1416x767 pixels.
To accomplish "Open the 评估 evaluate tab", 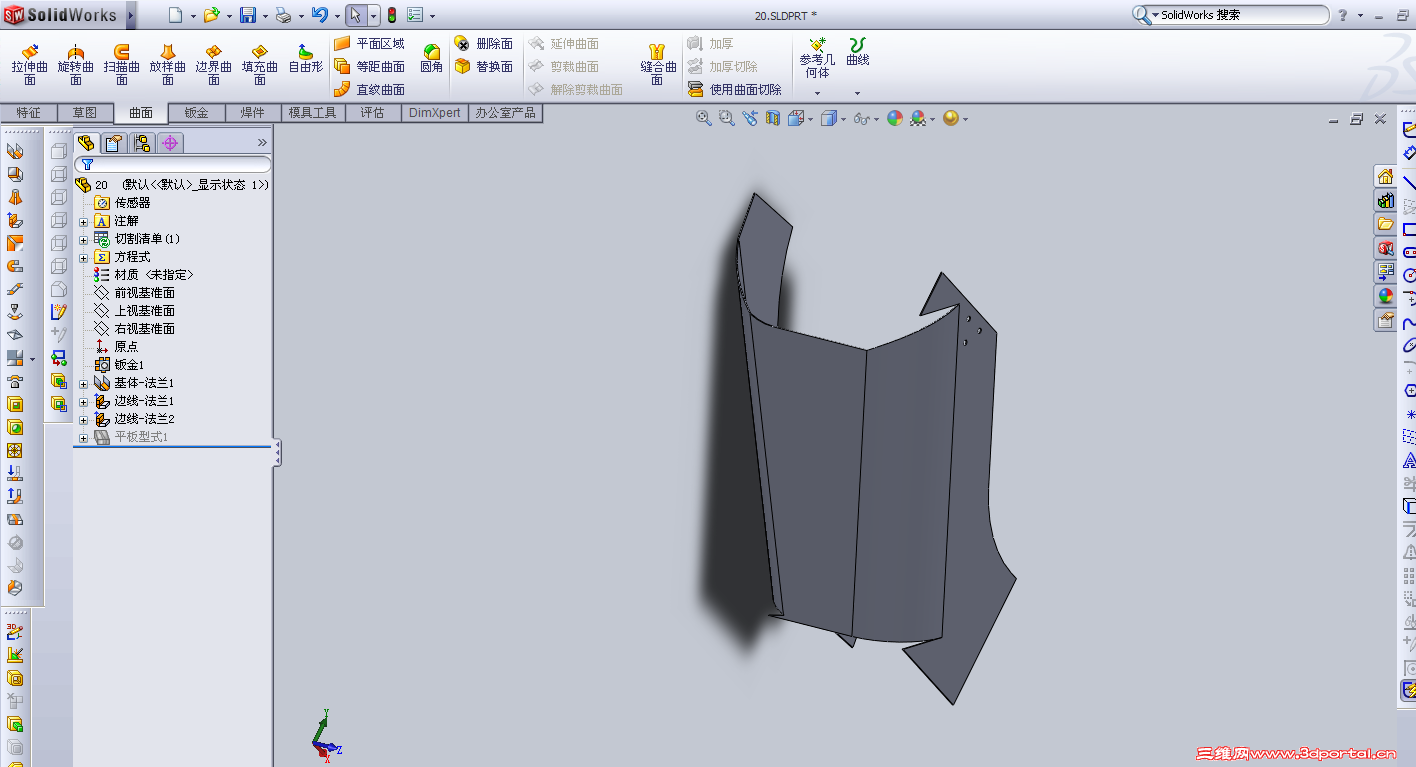I will [373, 113].
